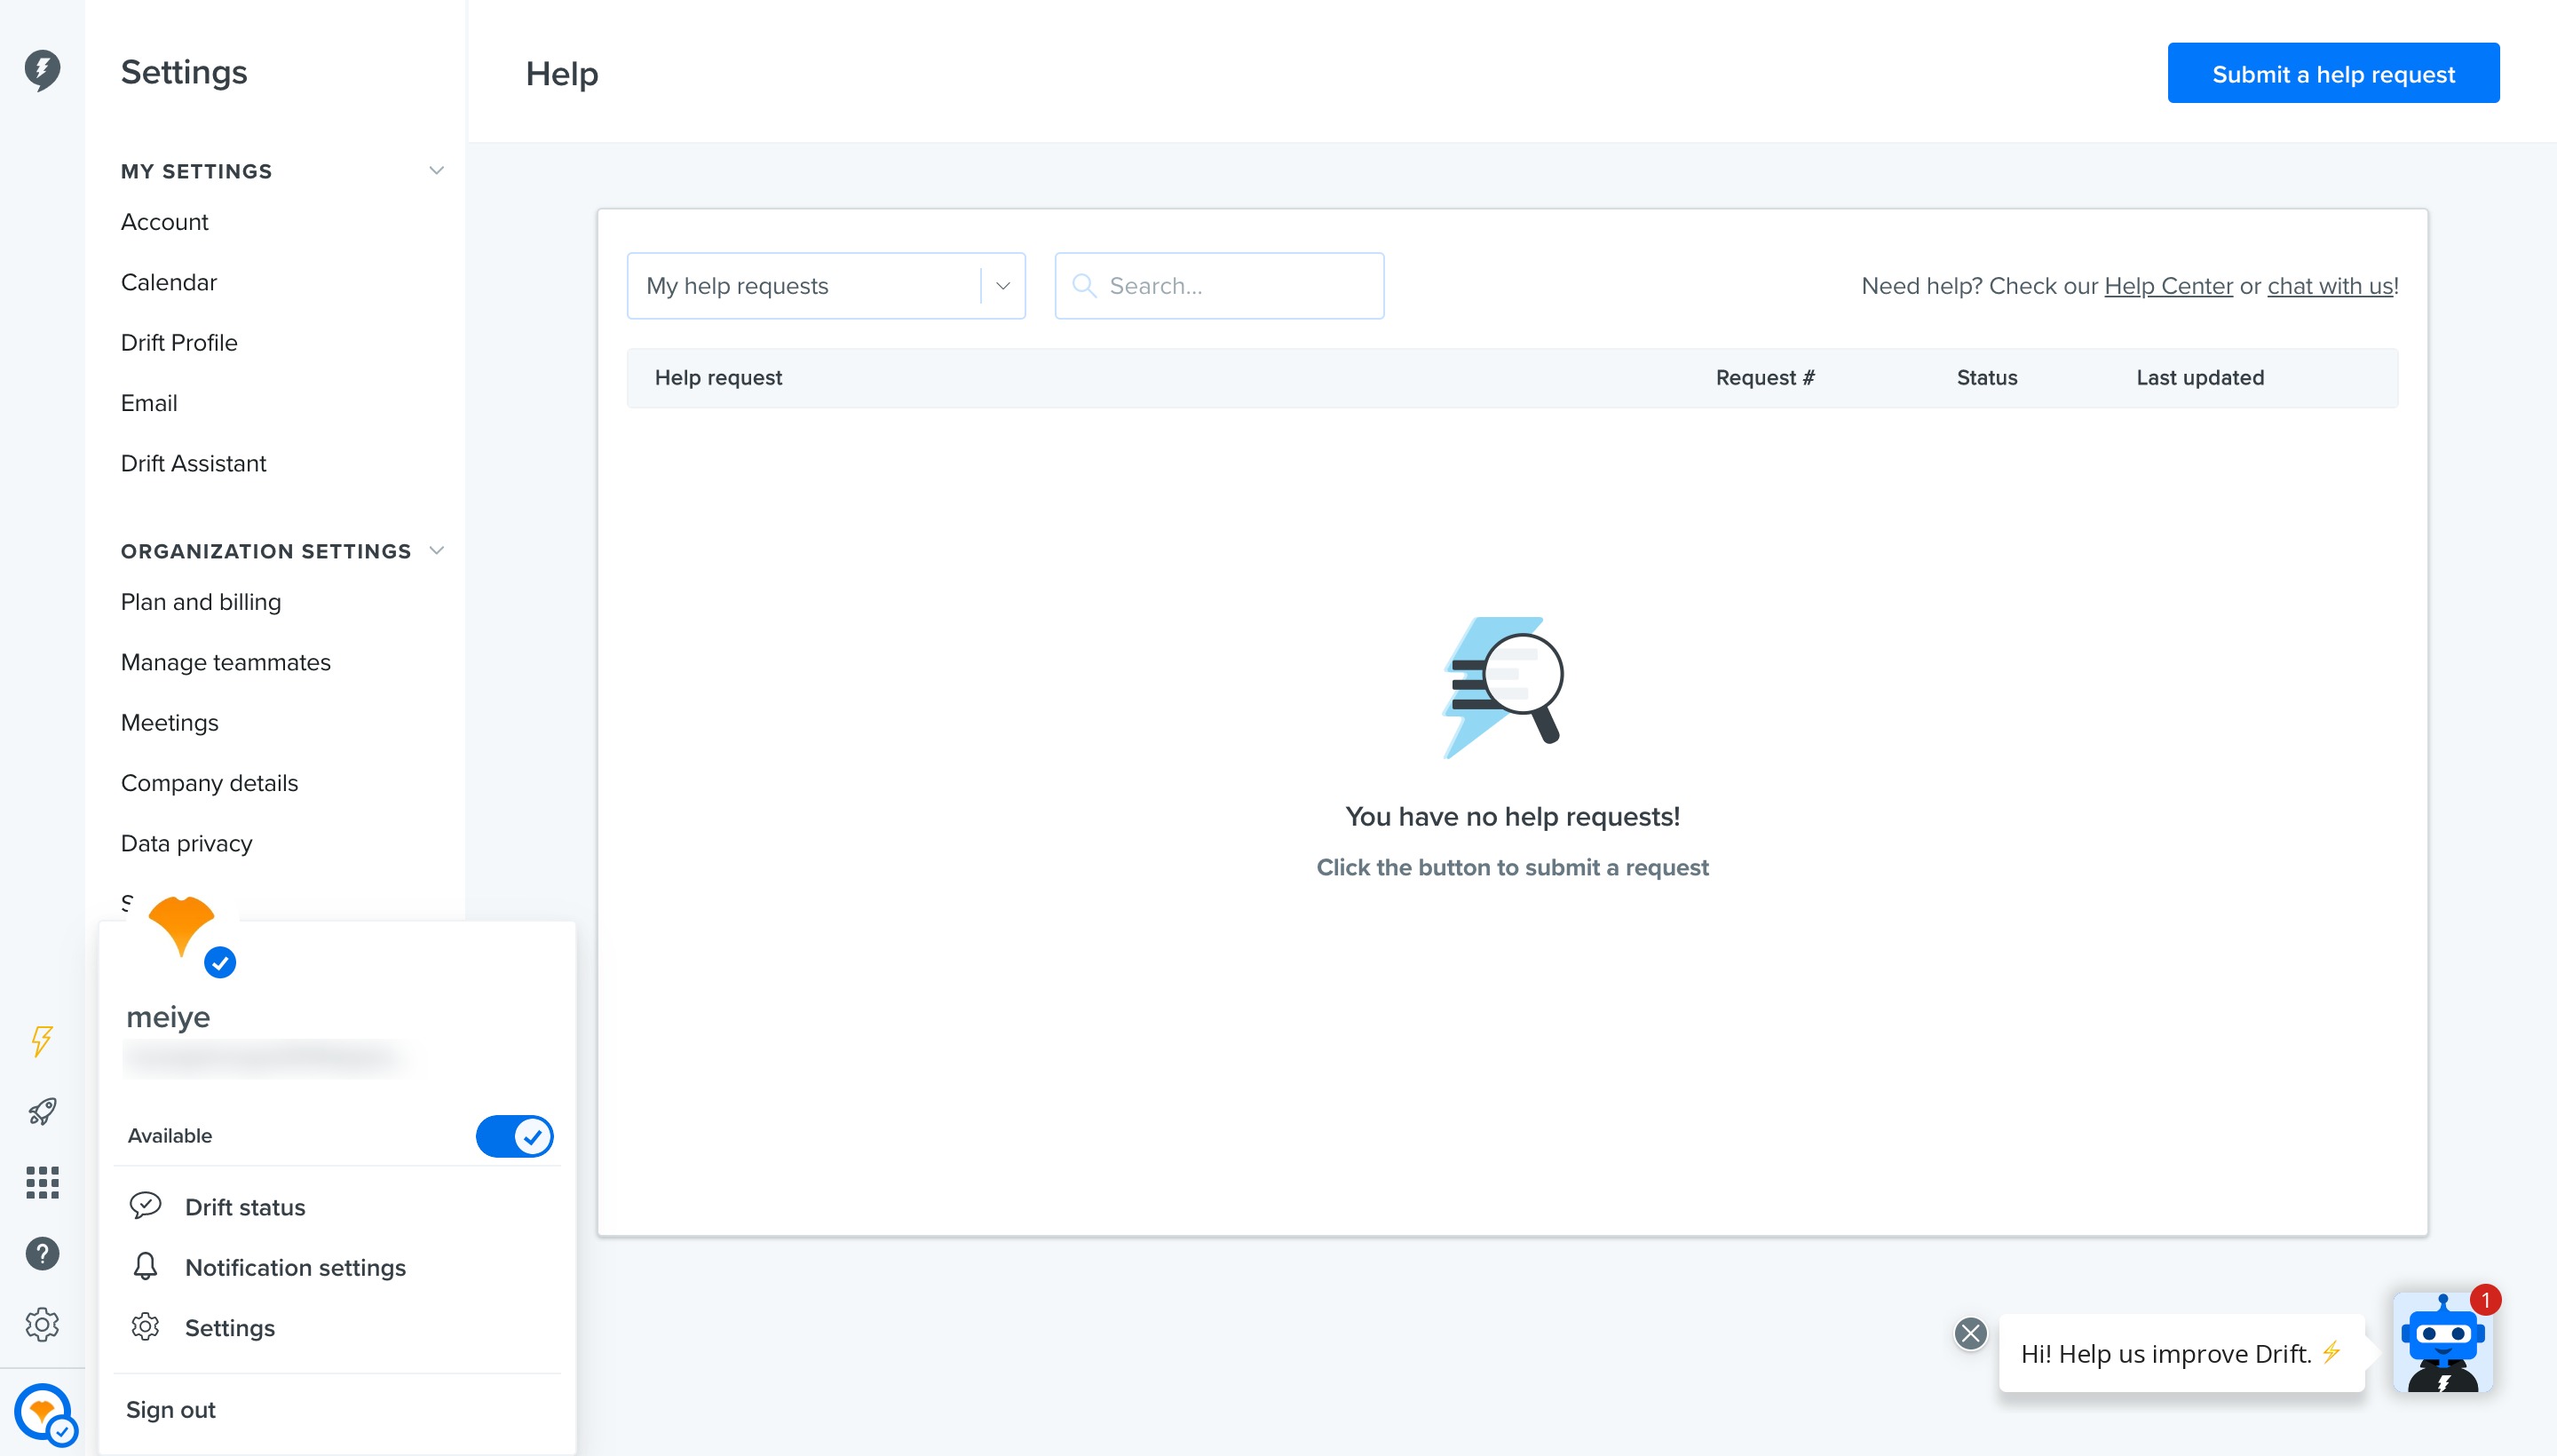Click the 'Last updated' column header
Viewport: 2557px width, 1456px height.
(2200, 378)
